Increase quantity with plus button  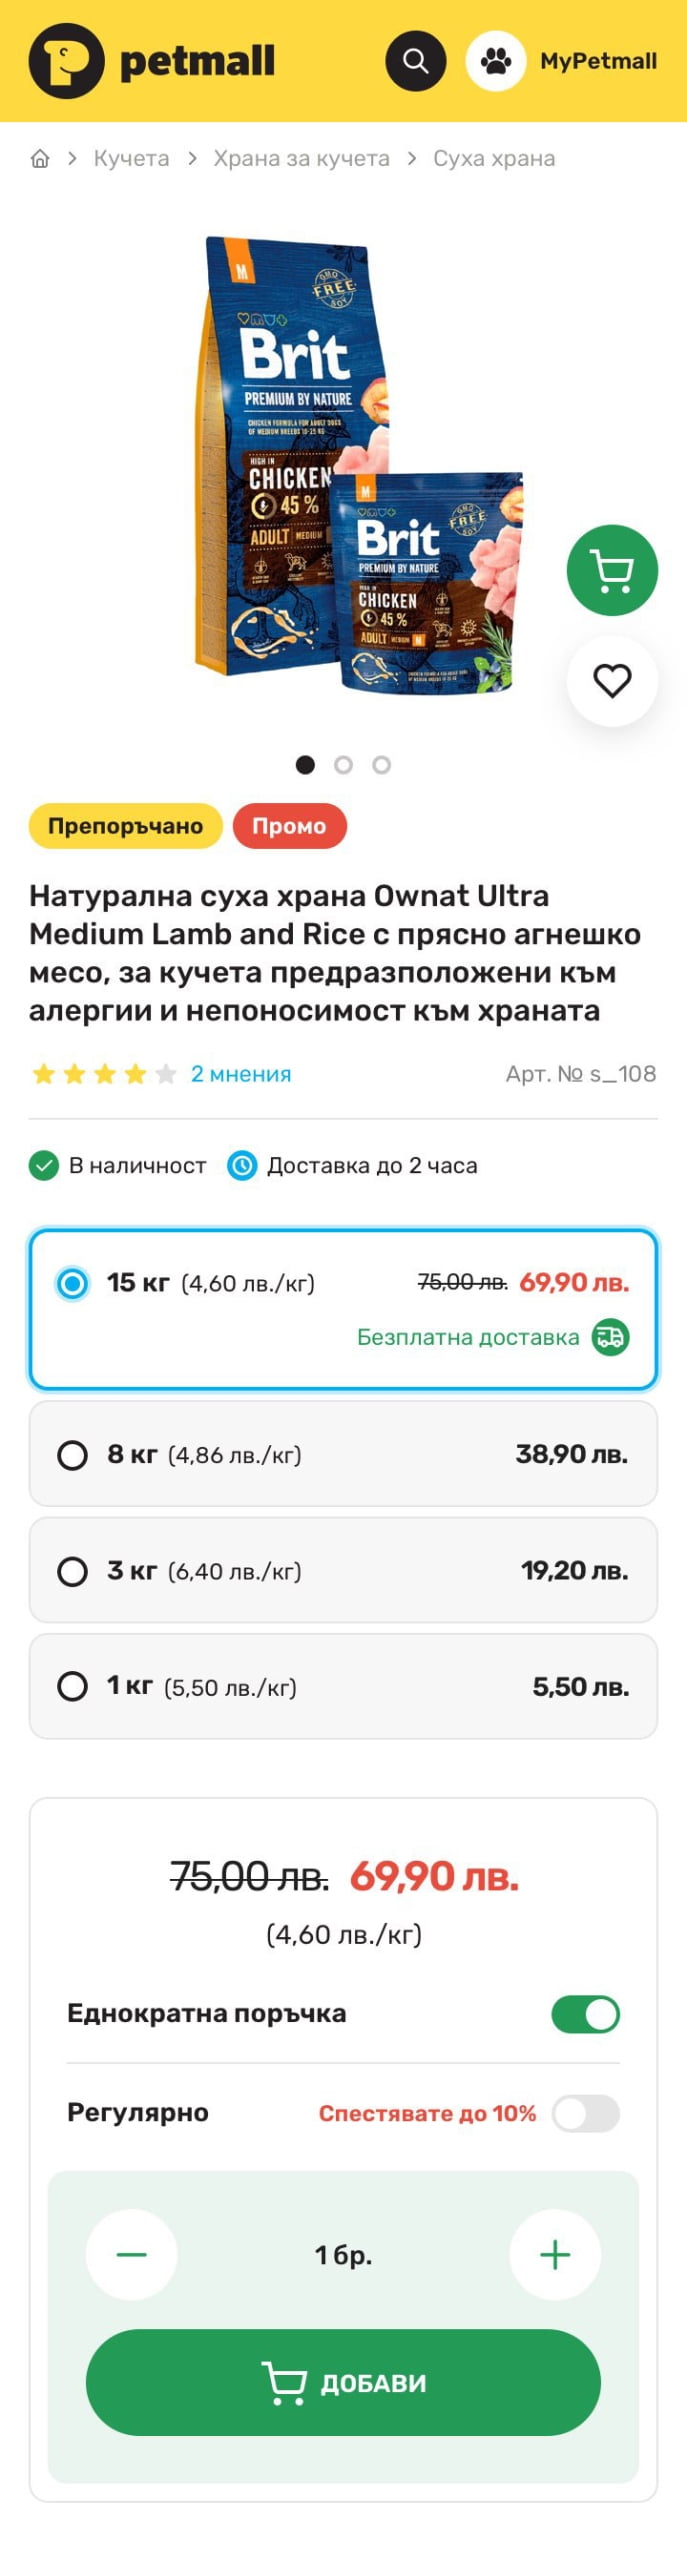(x=555, y=2255)
